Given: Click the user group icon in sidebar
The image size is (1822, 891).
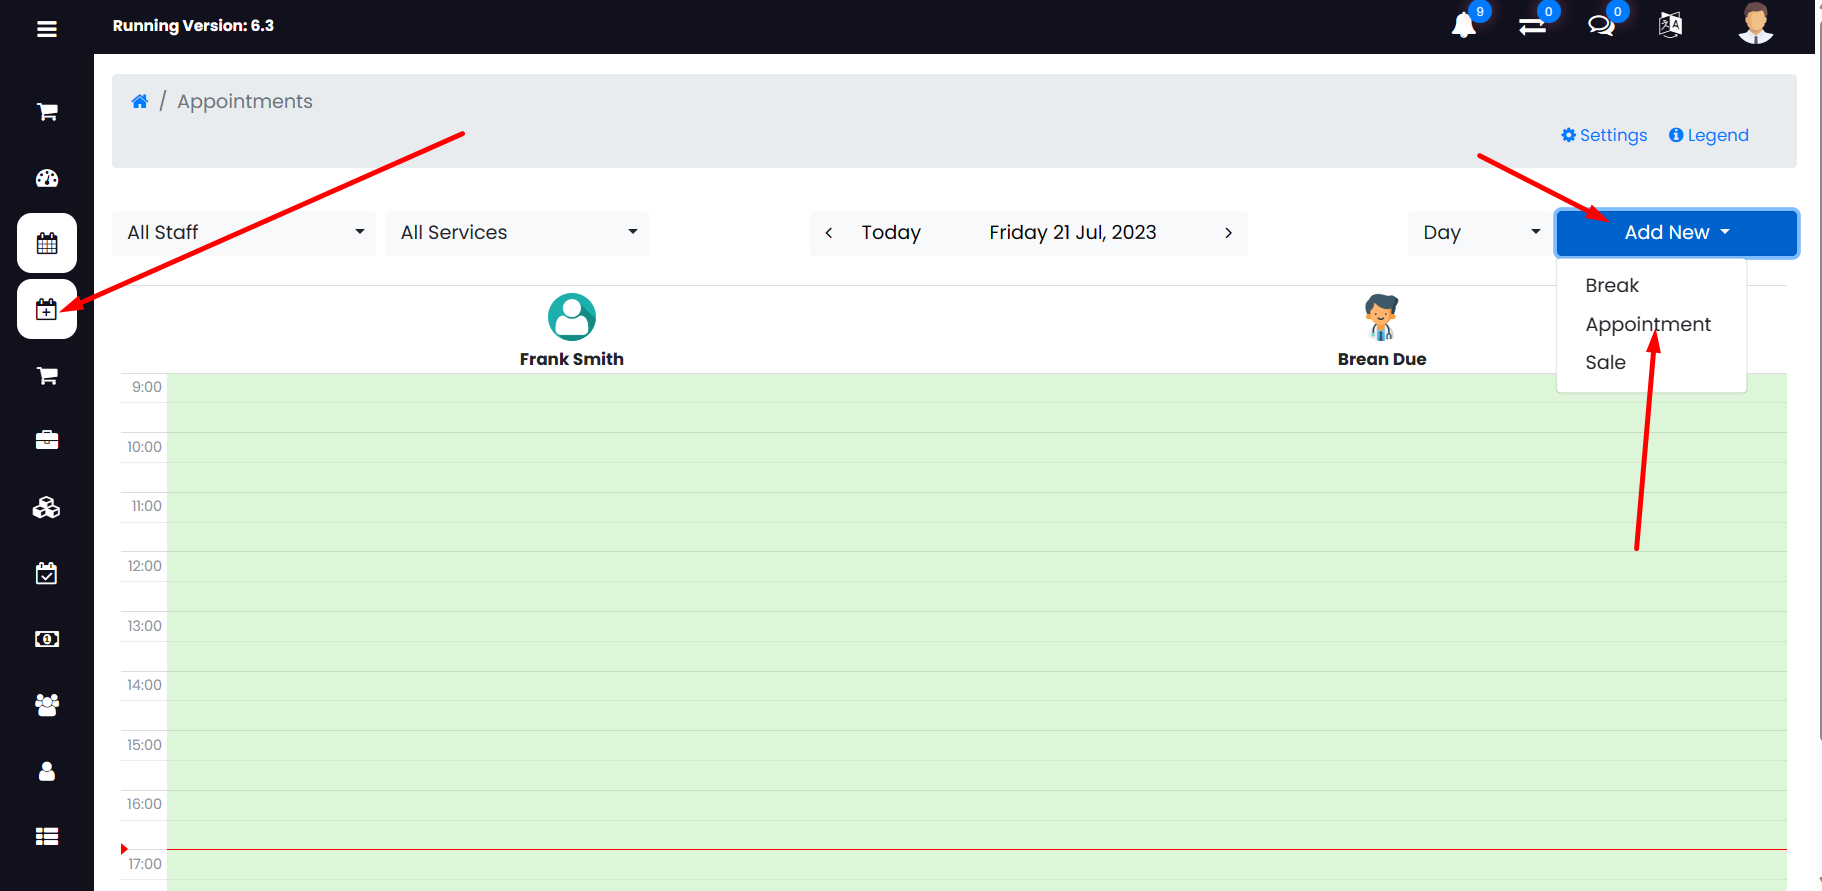Looking at the screenshot, I should 47,705.
